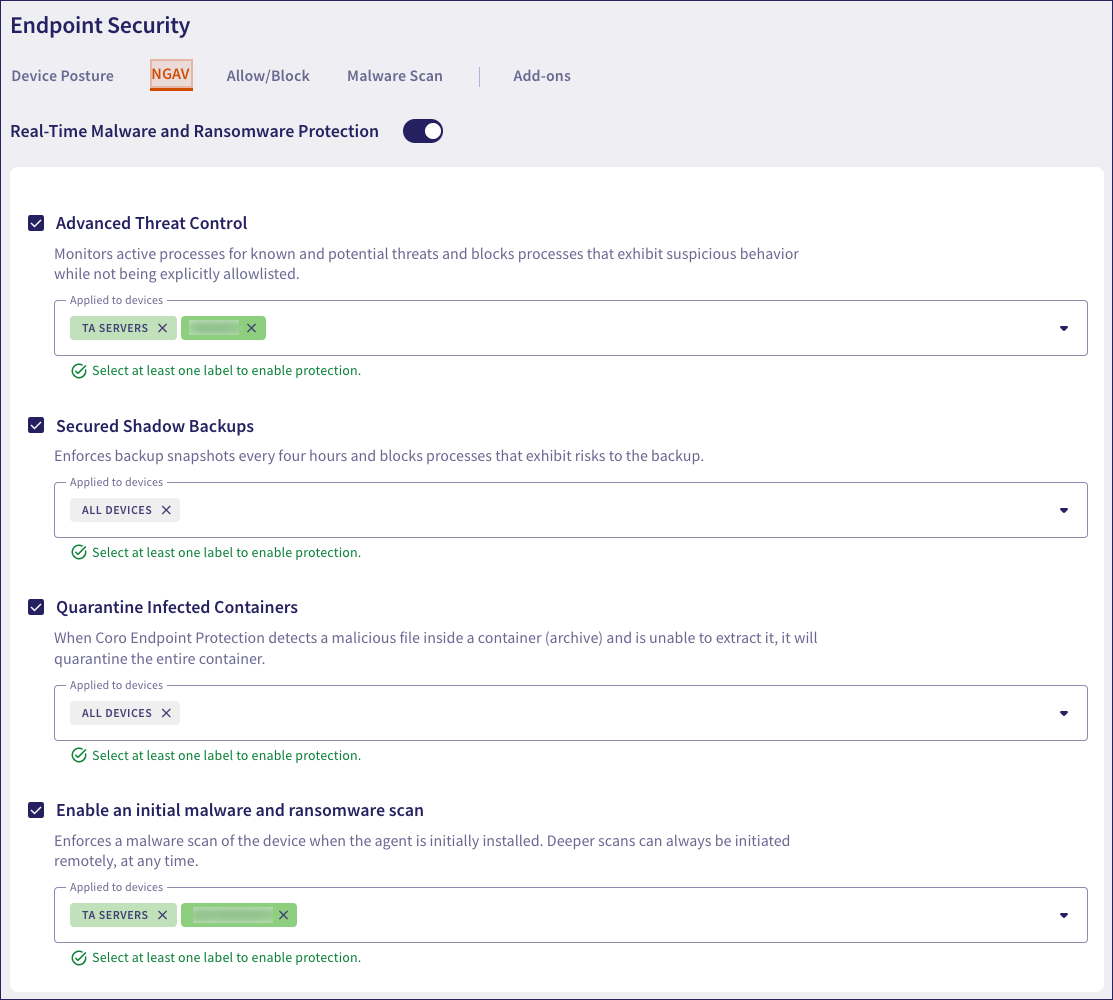Click green check icon under Secured Shadow Backups

click(79, 553)
